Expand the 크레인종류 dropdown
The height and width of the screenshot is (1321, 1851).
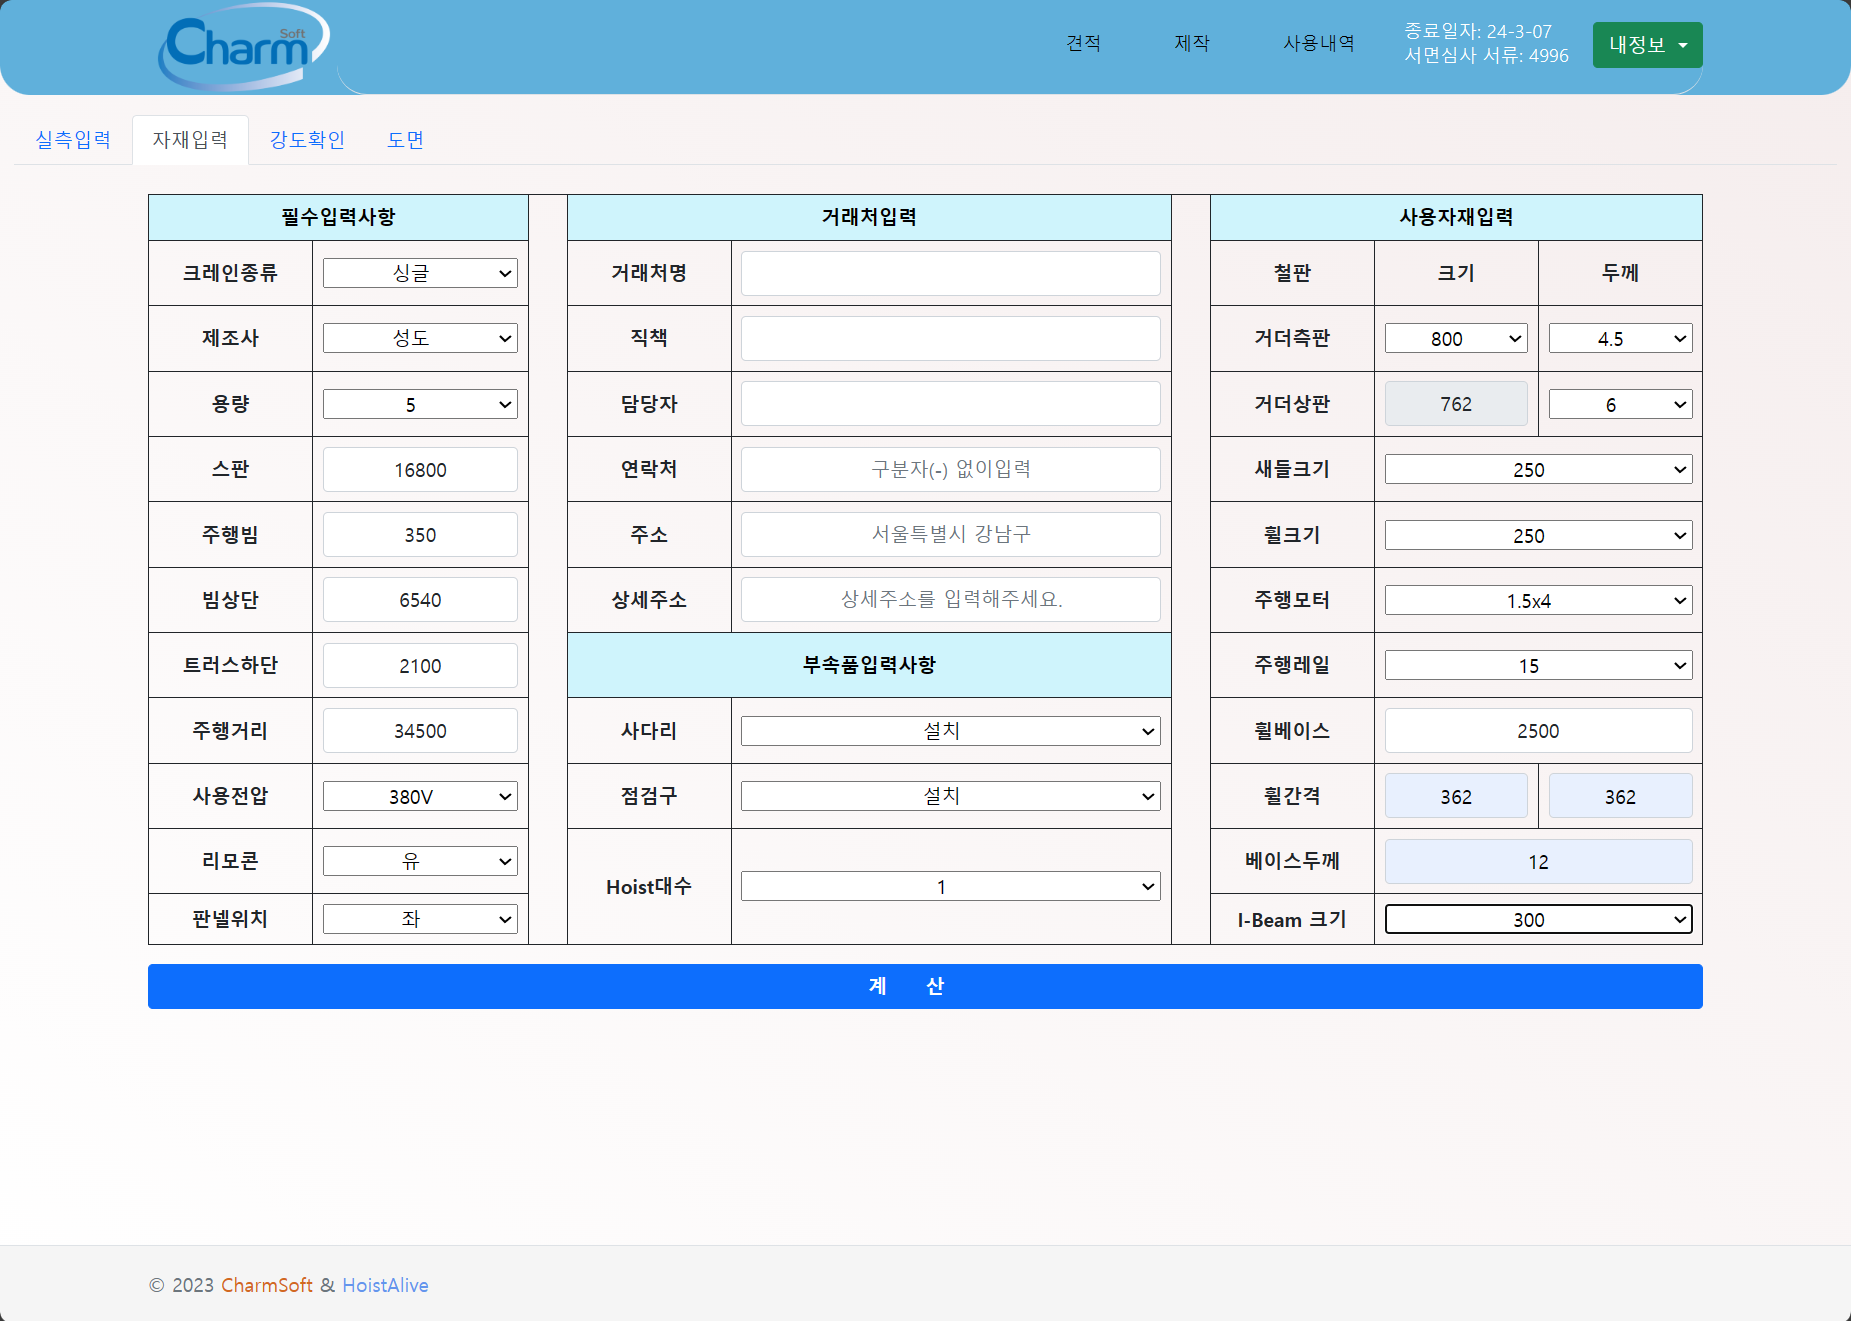419,274
